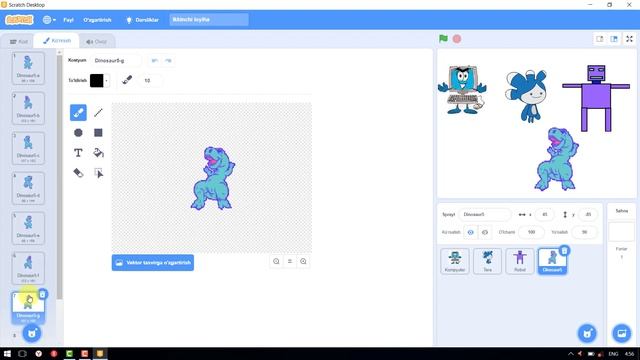Screen dimensions: 640x360
Task: Select the Kompyuter sprite
Action: click(x=455, y=261)
